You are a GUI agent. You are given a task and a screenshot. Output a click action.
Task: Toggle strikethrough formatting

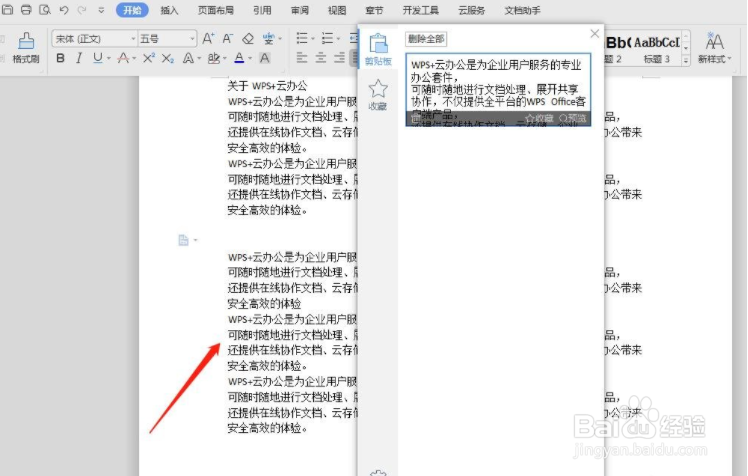click(123, 58)
